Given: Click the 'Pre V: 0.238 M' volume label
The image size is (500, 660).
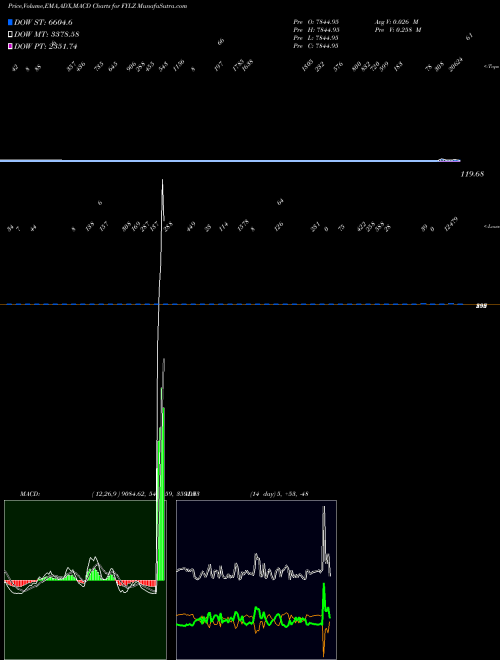Looking at the screenshot, I should (398, 30).
